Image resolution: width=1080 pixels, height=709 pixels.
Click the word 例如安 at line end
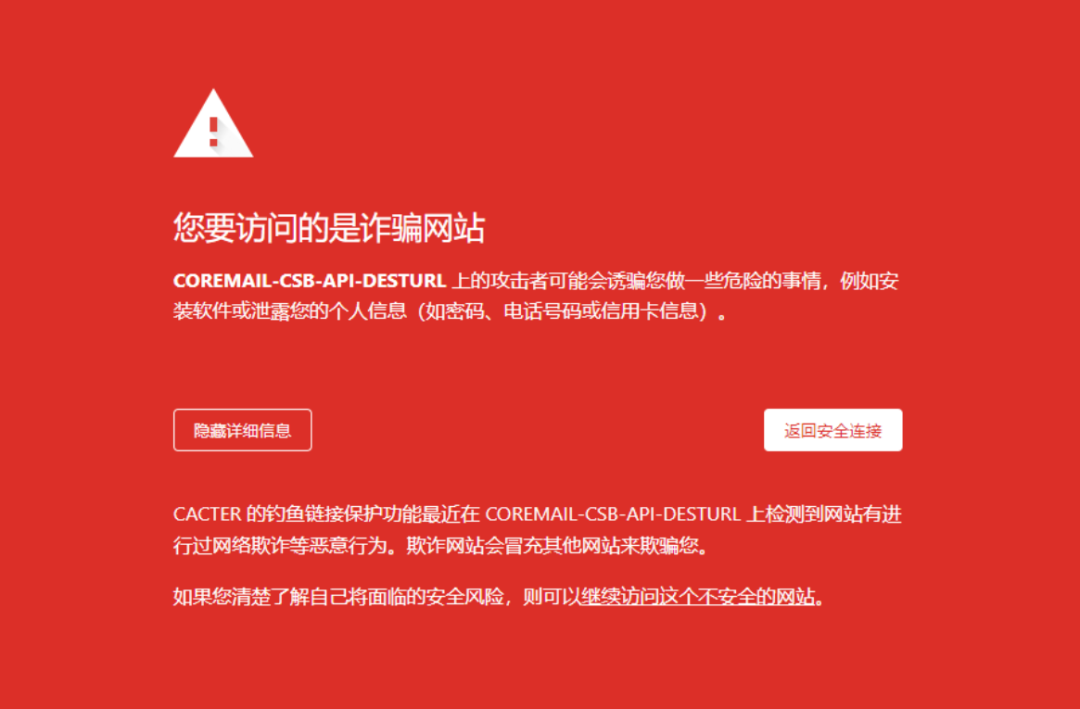[x=869, y=281]
